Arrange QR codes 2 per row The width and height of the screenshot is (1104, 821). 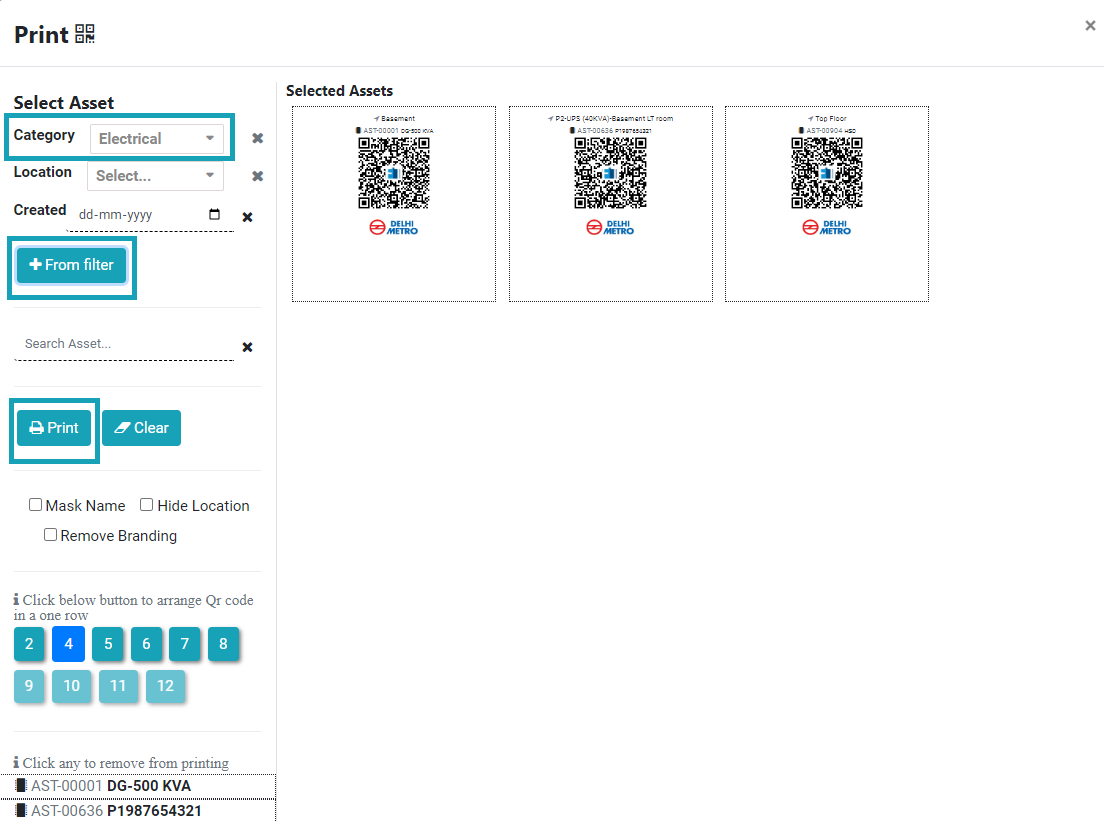[x=29, y=644]
